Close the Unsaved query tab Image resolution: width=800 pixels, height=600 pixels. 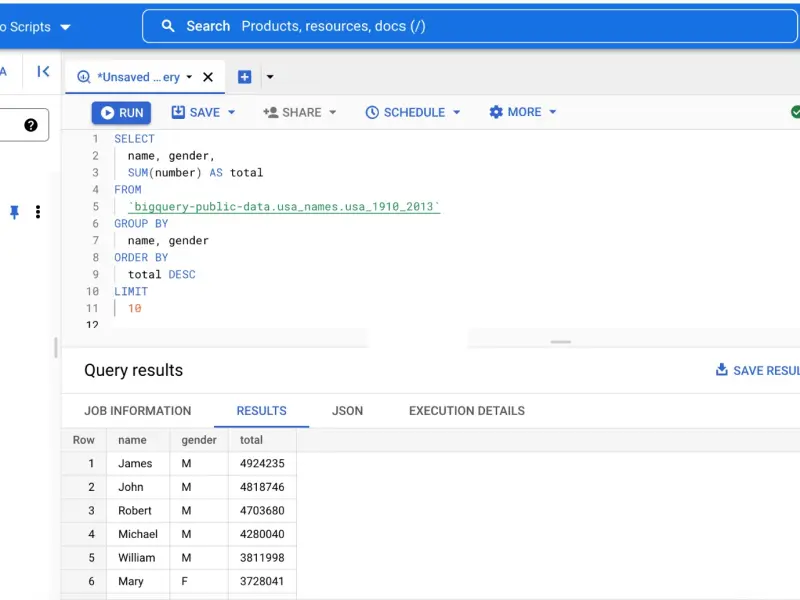208,77
